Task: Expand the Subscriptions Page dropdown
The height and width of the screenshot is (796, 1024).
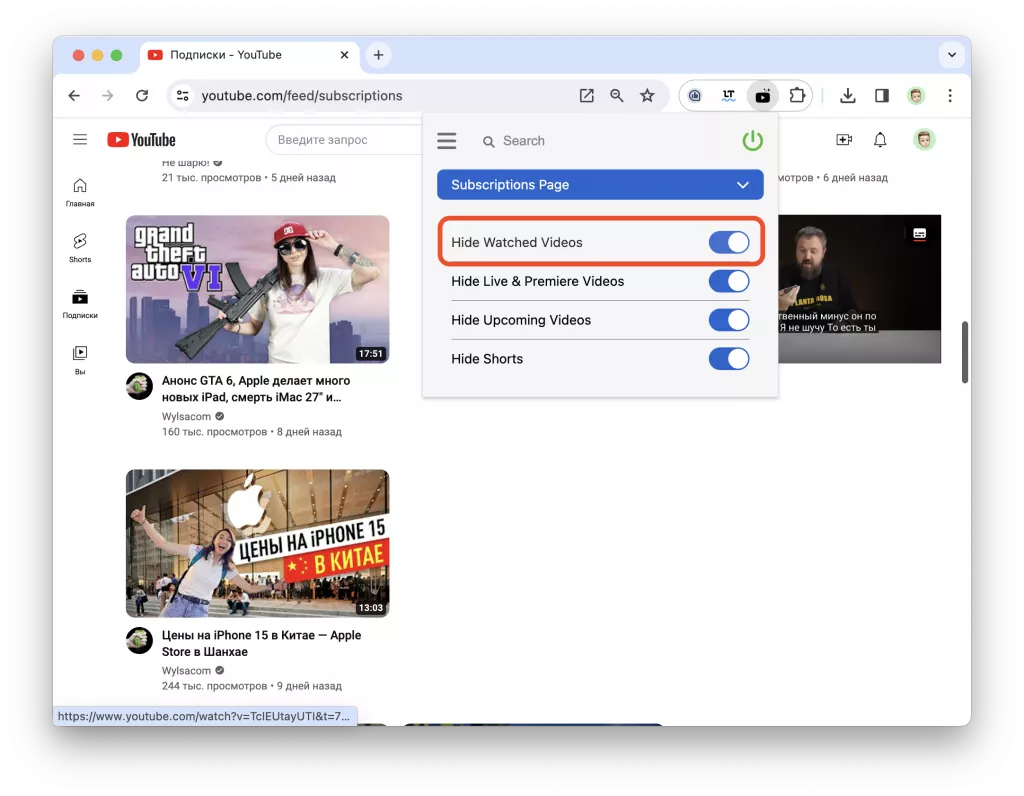Action: click(743, 185)
